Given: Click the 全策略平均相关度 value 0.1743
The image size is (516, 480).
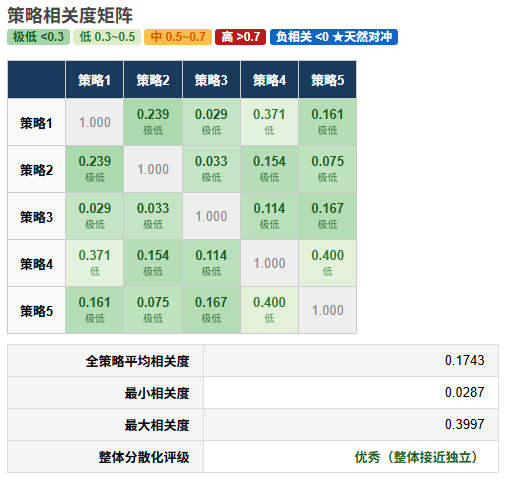Looking at the screenshot, I should 464,360.
